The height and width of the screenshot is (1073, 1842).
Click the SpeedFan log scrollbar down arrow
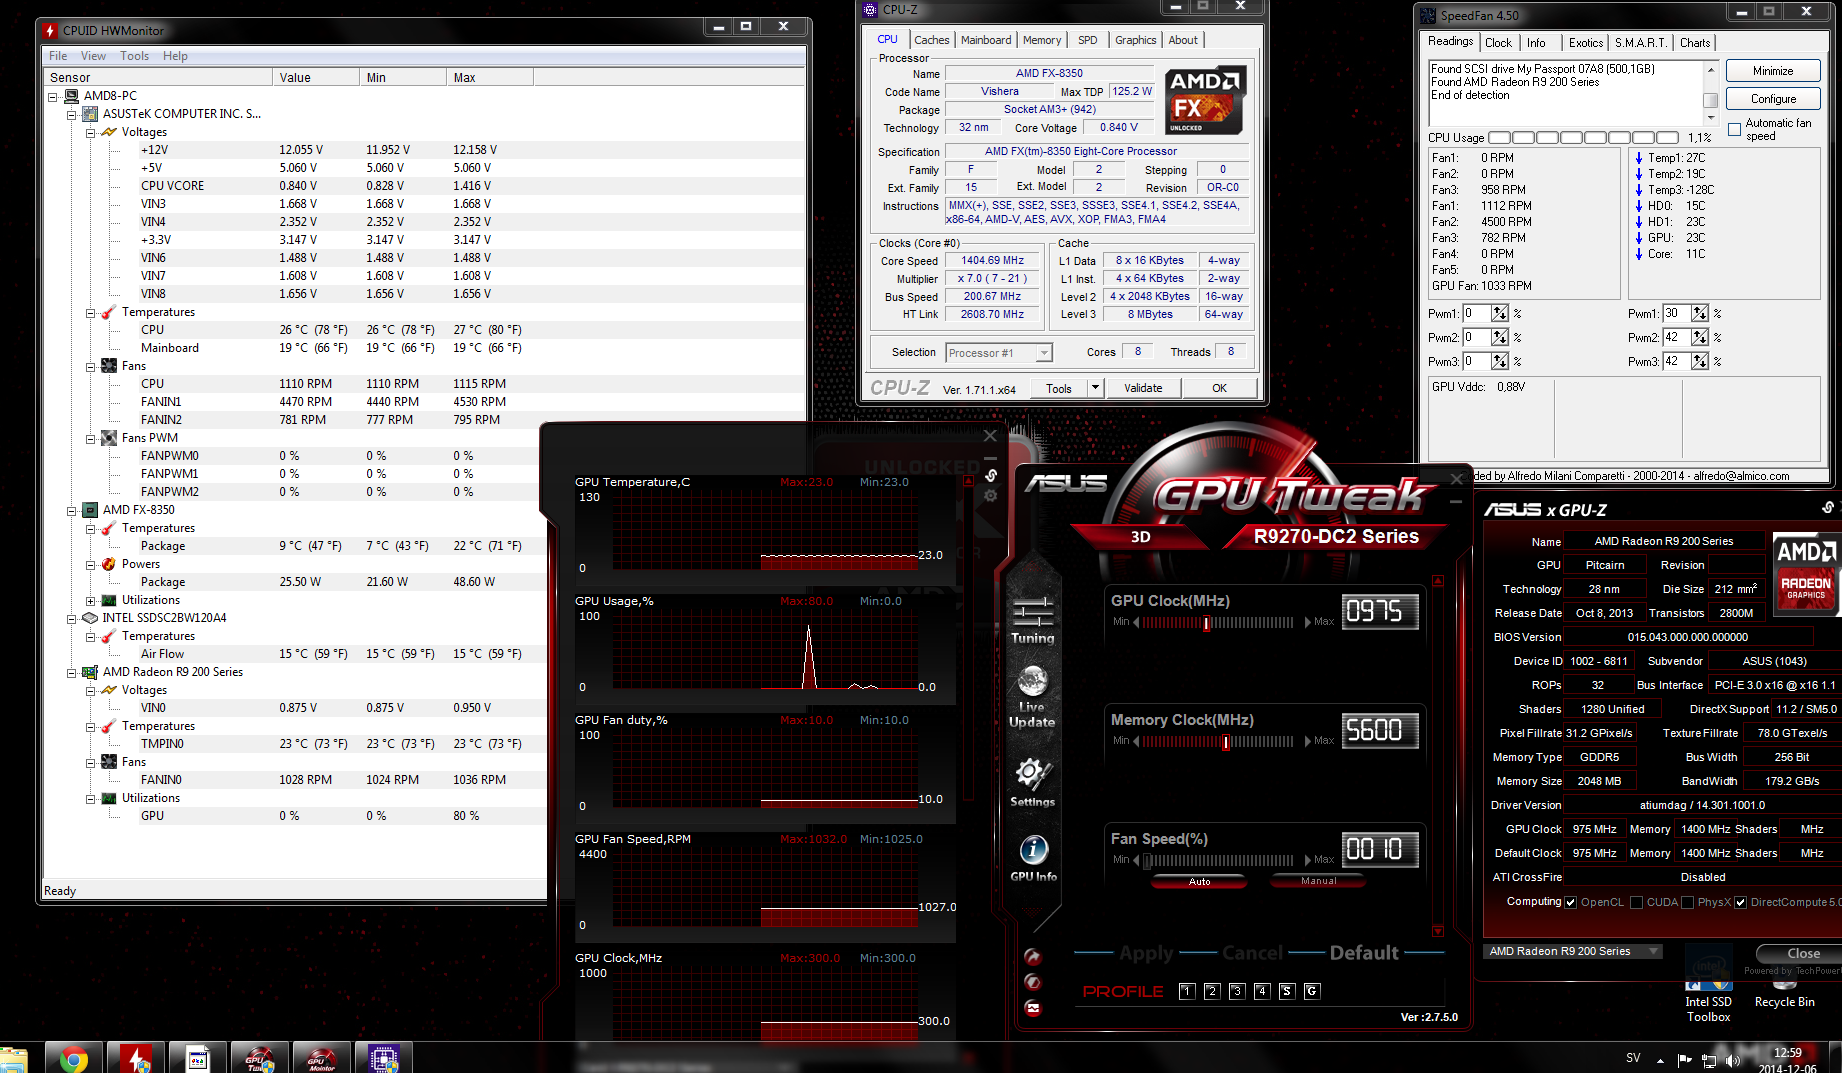(1711, 118)
